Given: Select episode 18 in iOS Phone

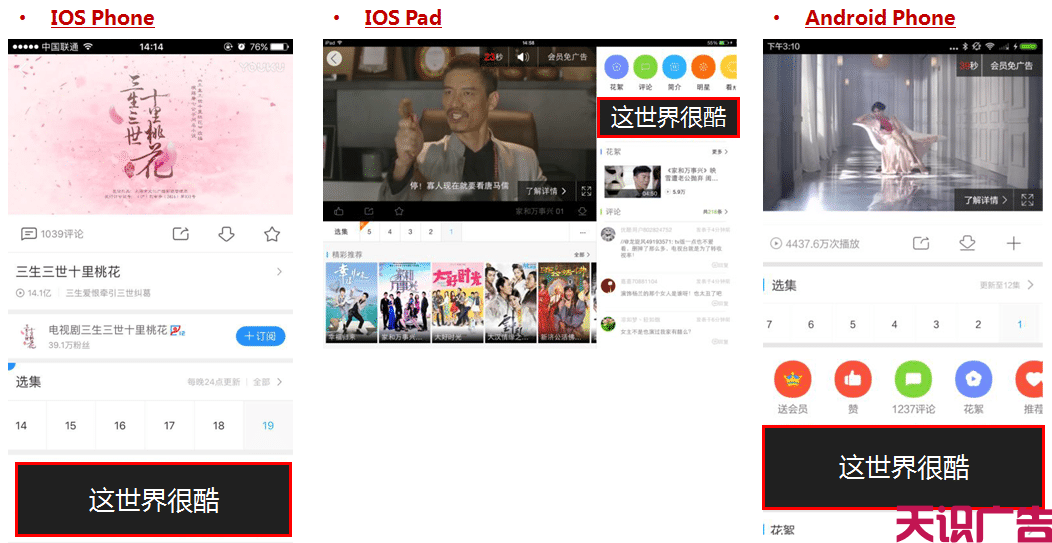Looking at the screenshot, I should pos(219,426).
